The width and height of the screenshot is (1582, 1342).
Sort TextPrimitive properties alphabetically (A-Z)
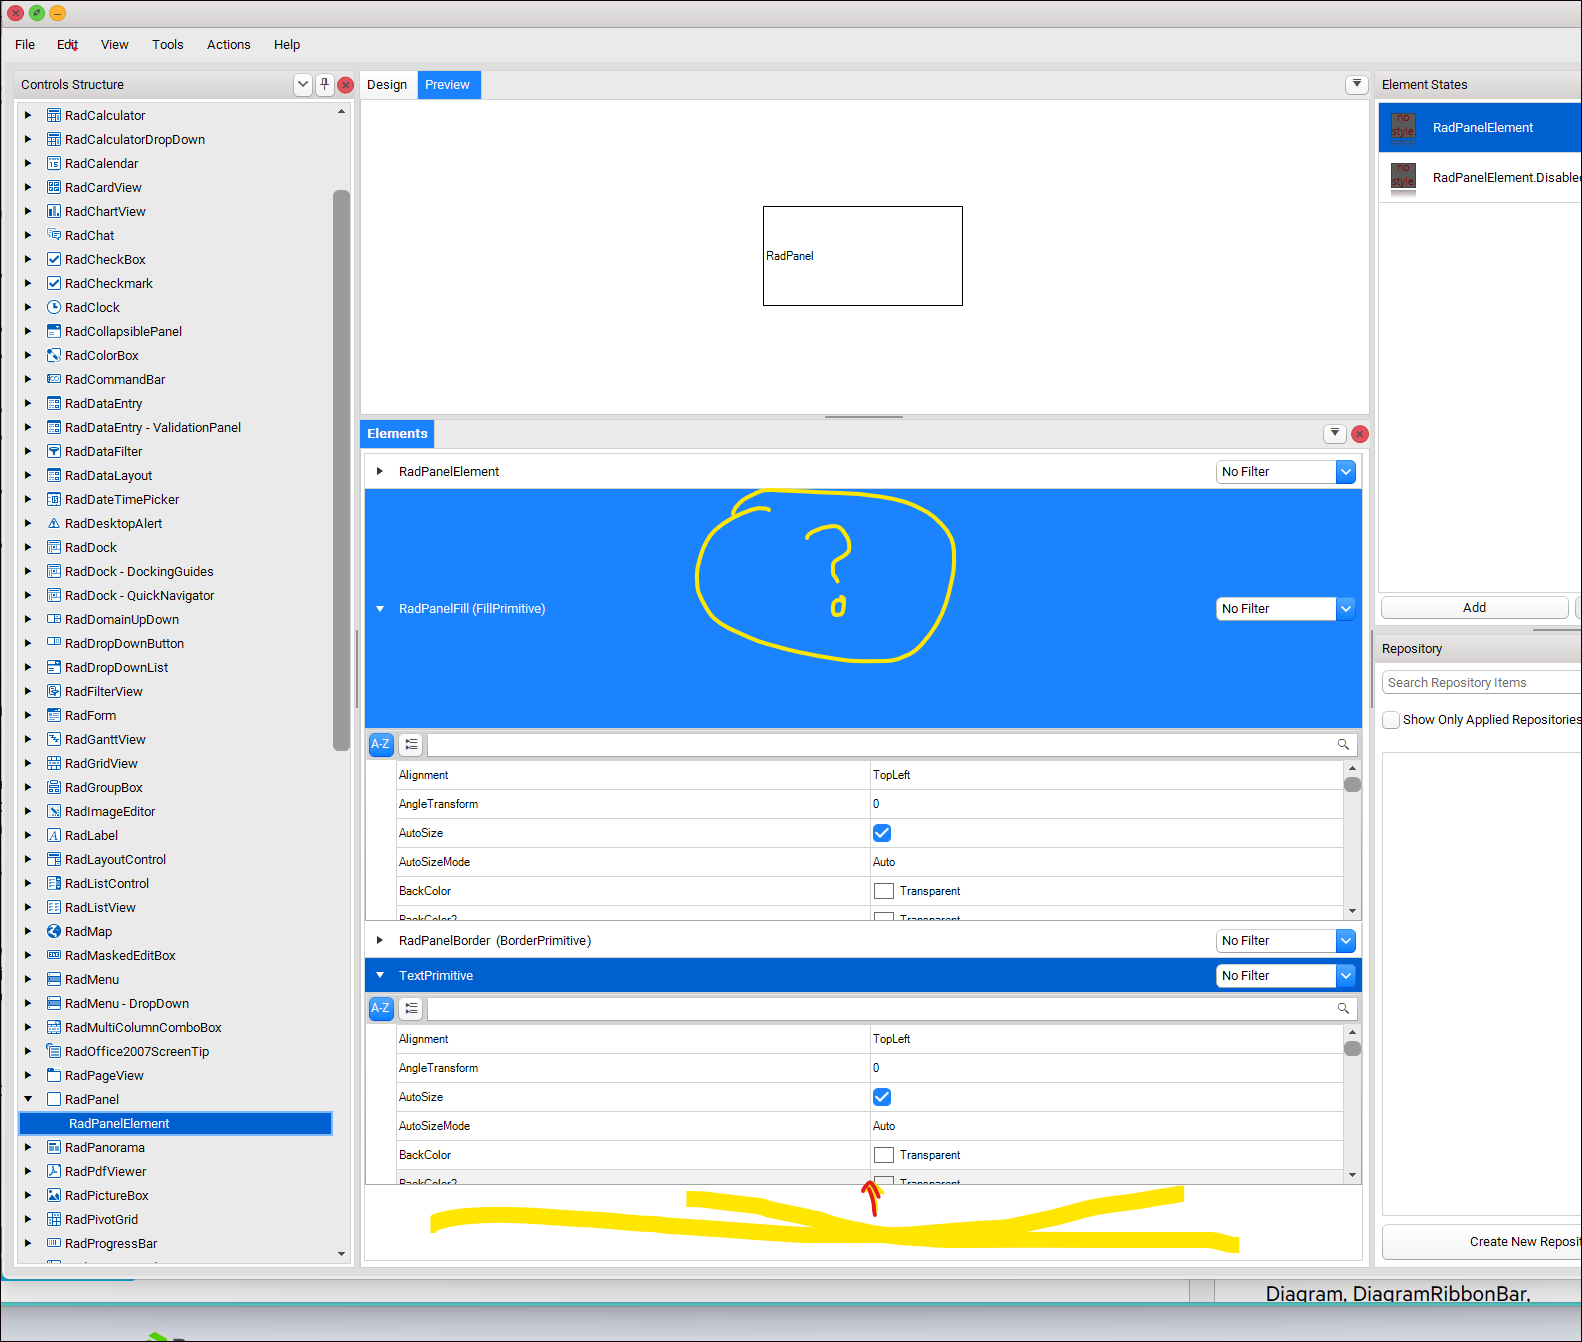[381, 1008]
